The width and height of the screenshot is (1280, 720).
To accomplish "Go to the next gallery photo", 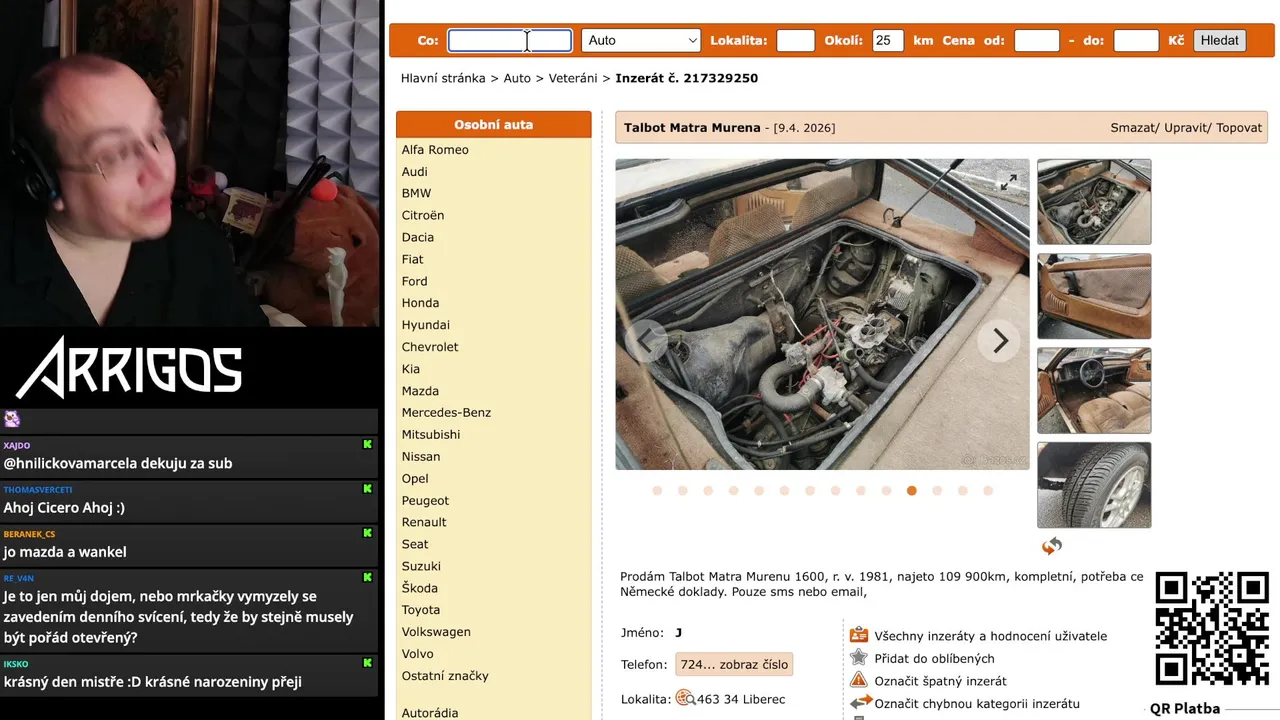I will 1000,341.
